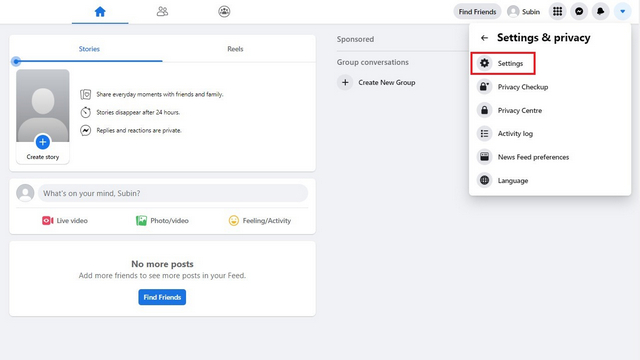Screen dimensions: 640x360
Task: Open the Privacy Centre menu entry
Action: click(549, 110)
